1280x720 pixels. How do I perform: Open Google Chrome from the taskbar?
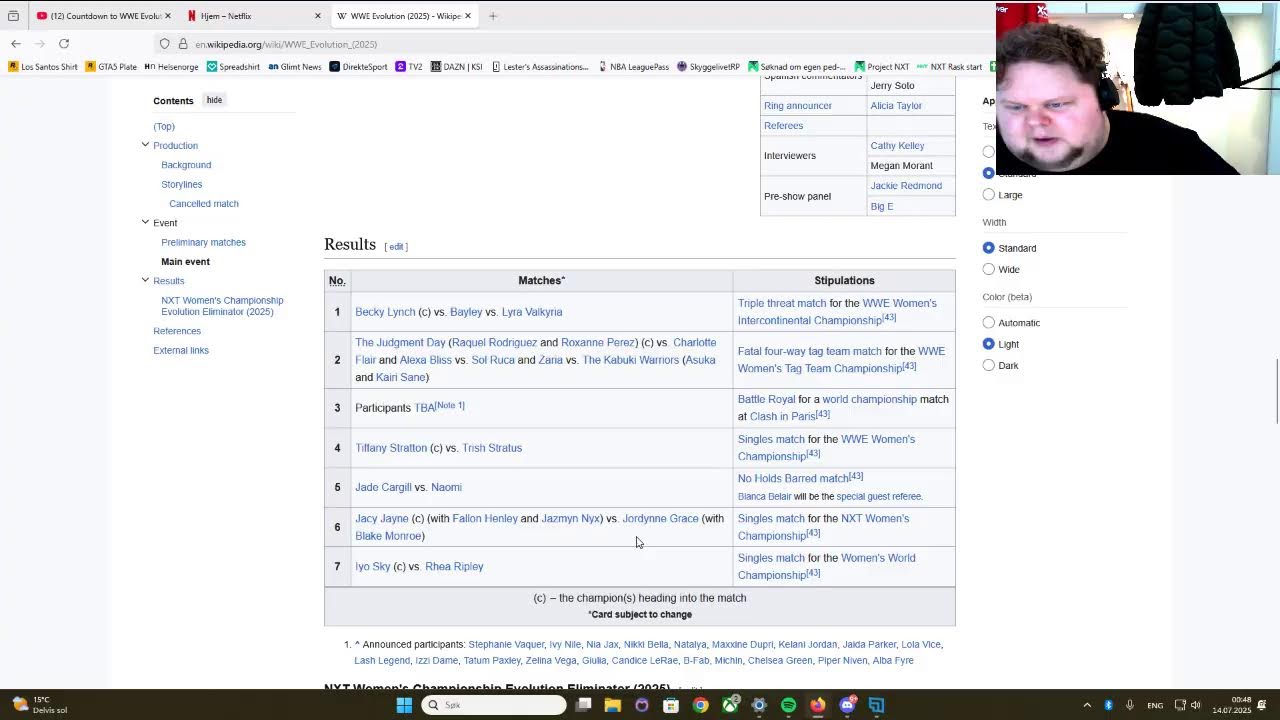click(700, 705)
